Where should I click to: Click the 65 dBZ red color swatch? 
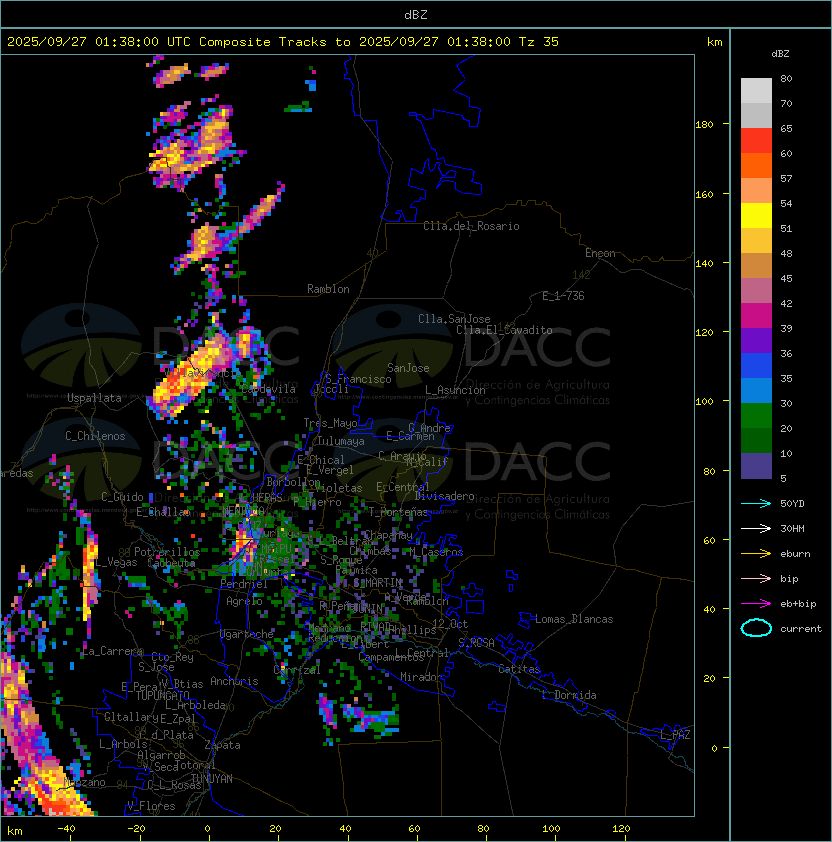coord(756,141)
